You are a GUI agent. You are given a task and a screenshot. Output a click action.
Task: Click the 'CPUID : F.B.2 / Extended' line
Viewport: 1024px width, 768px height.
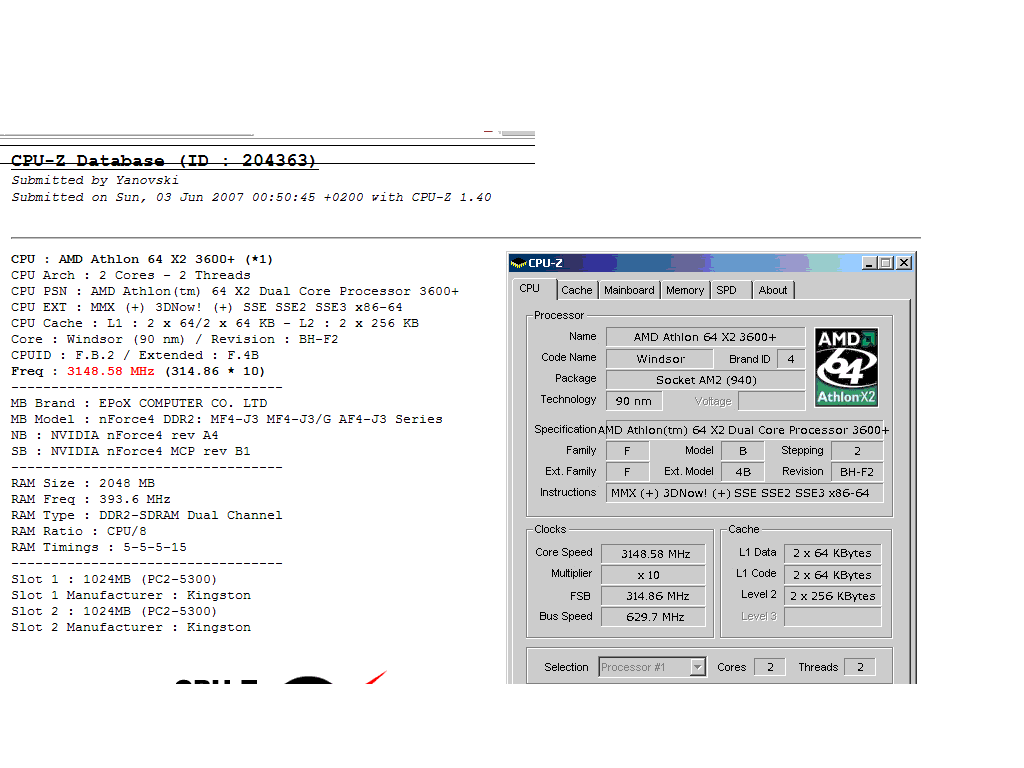[x=135, y=355]
